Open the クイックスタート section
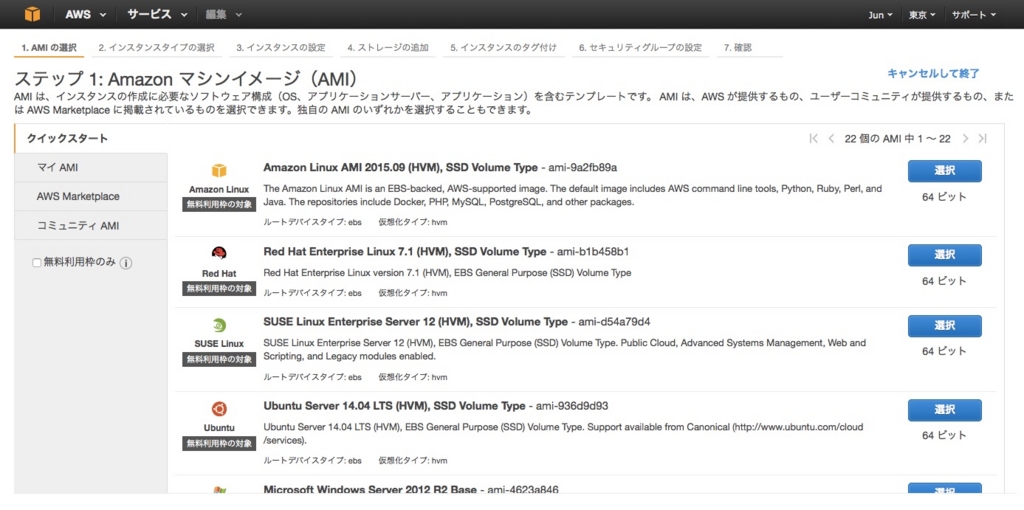 [x=91, y=138]
